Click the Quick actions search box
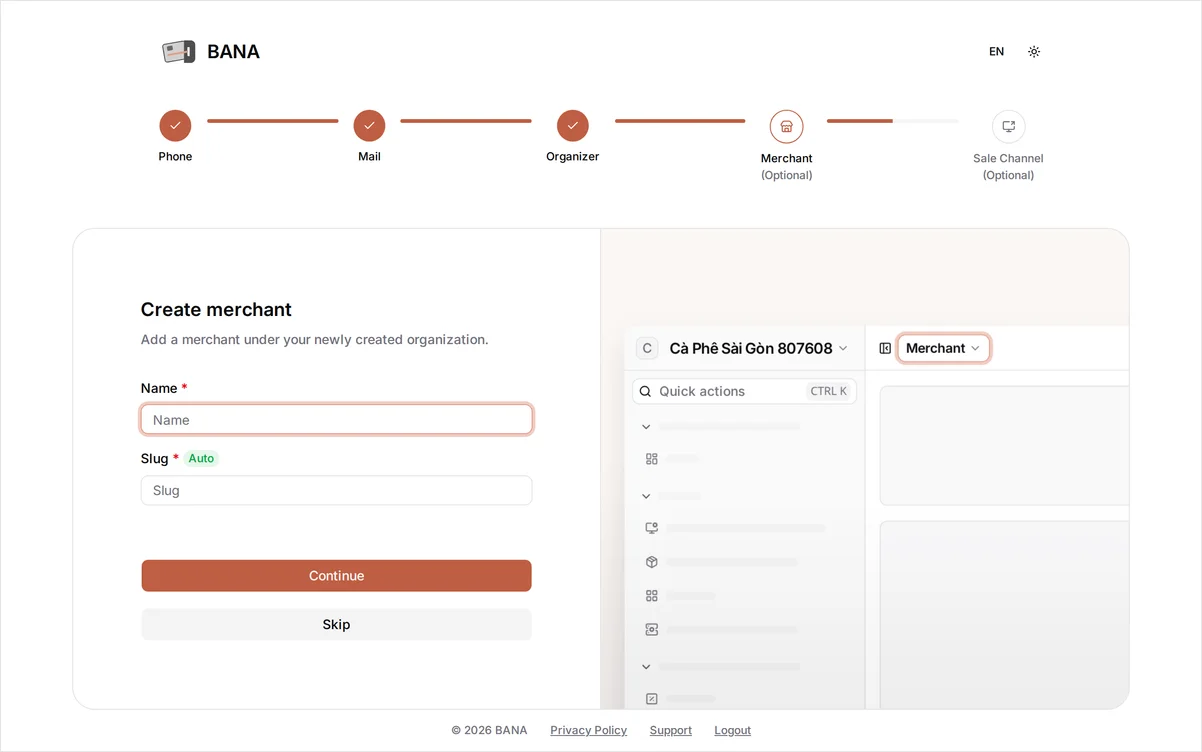This screenshot has height=752, width=1202. point(744,391)
